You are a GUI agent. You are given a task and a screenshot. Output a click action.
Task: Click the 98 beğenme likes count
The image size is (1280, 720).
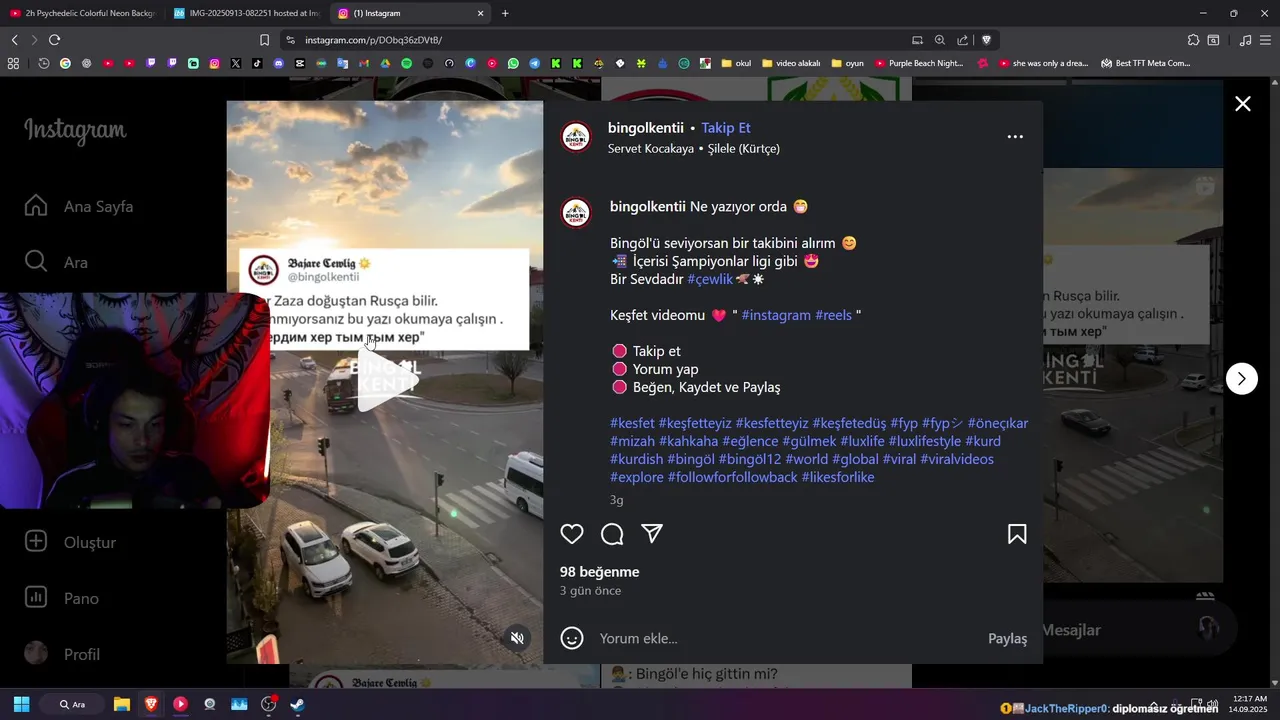coord(599,572)
